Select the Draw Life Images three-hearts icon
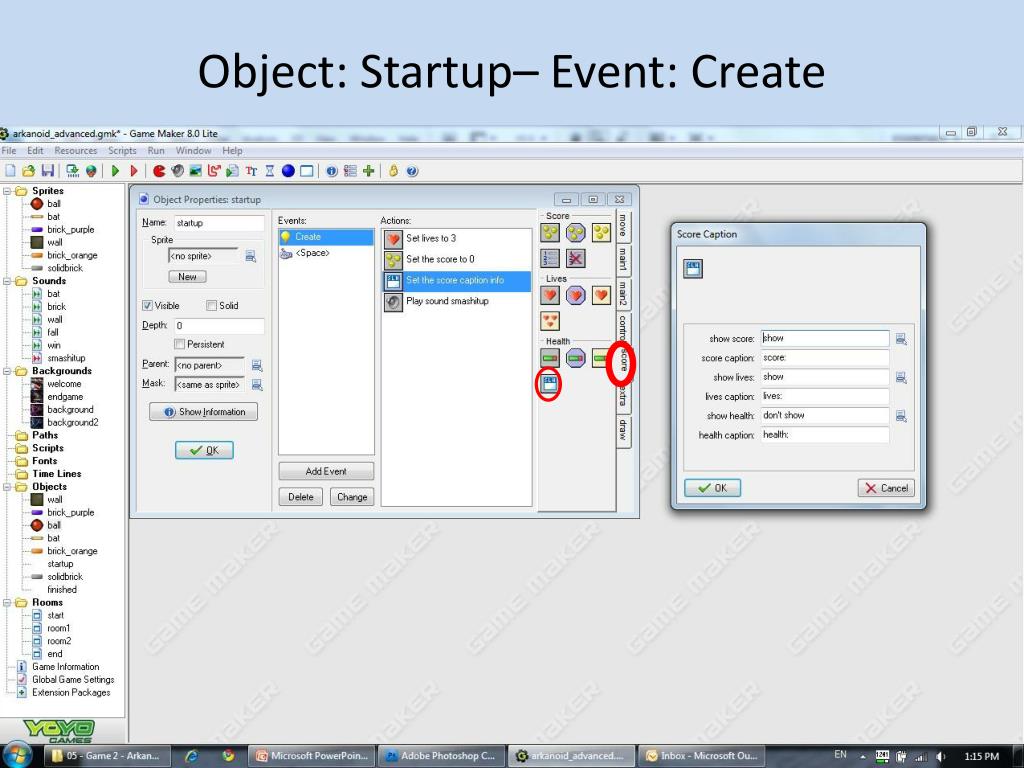The height and width of the screenshot is (768, 1024). [550, 321]
